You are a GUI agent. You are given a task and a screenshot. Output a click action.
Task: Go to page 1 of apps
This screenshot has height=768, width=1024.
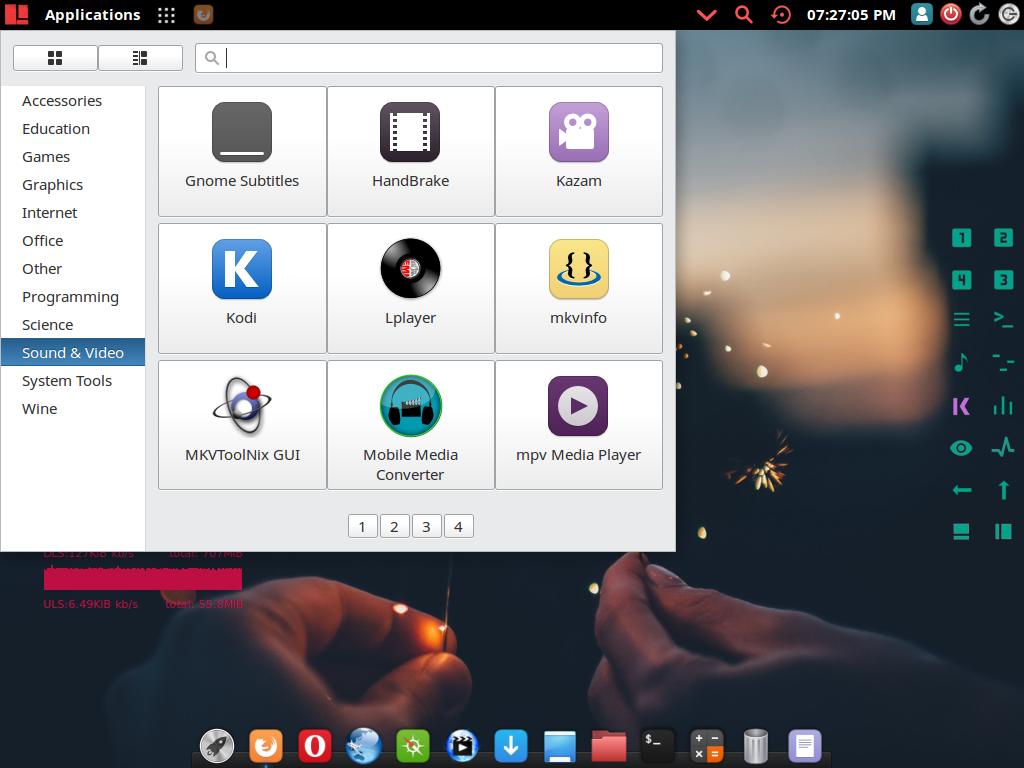tap(362, 526)
